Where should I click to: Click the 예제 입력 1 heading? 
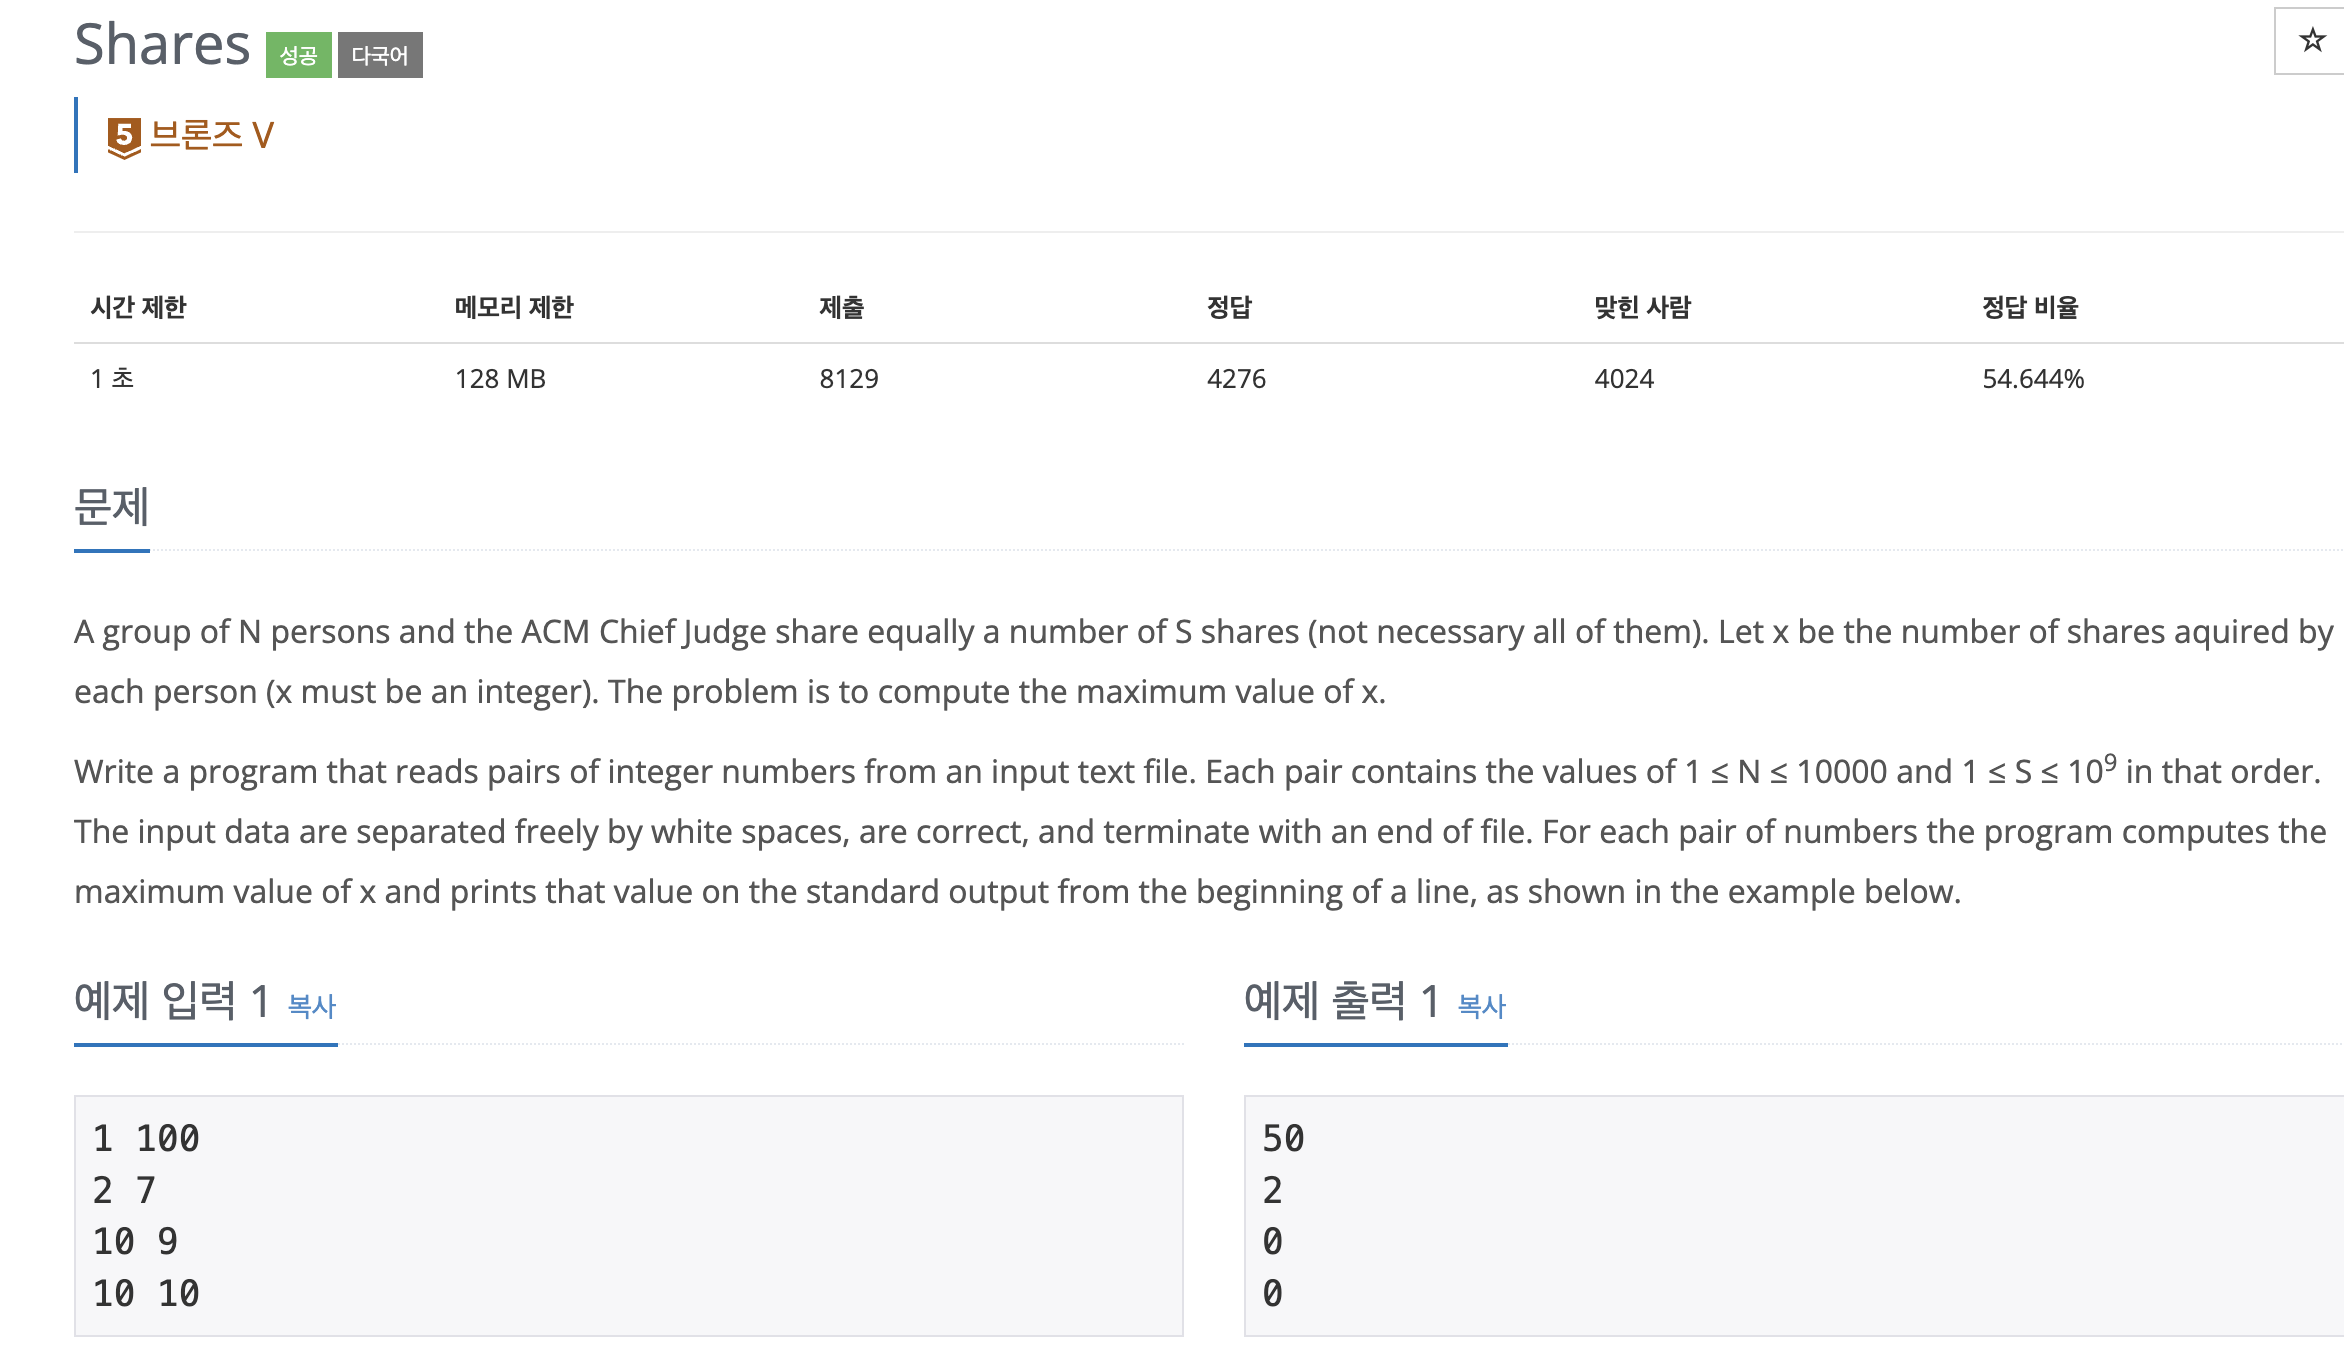tap(170, 1001)
